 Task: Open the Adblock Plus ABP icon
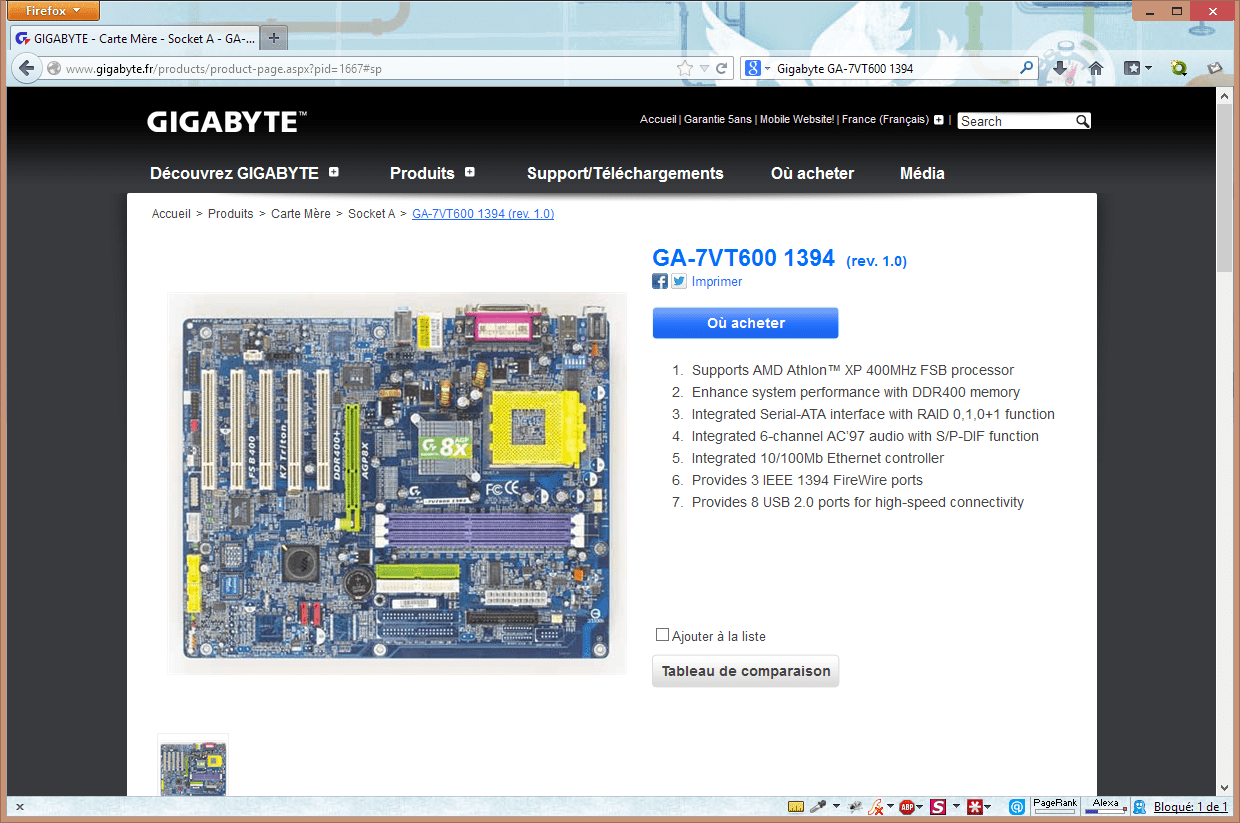[x=907, y=806]
